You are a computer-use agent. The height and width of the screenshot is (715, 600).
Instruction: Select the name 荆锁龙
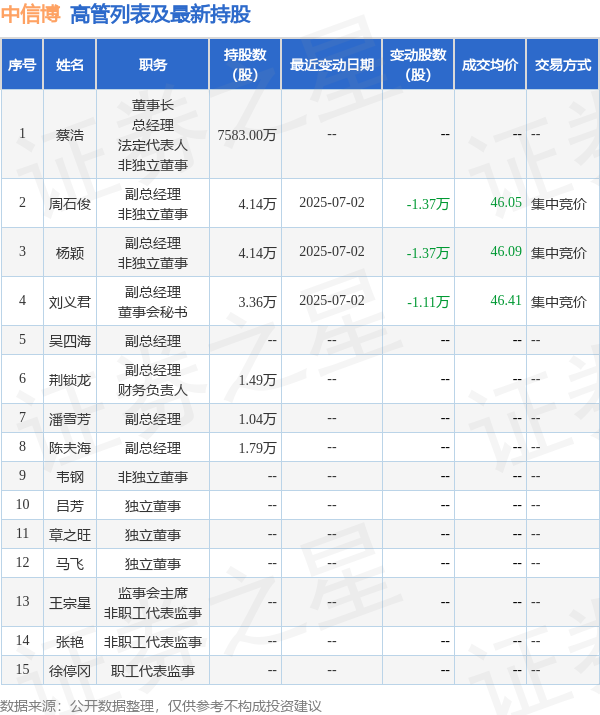(70, 379)
